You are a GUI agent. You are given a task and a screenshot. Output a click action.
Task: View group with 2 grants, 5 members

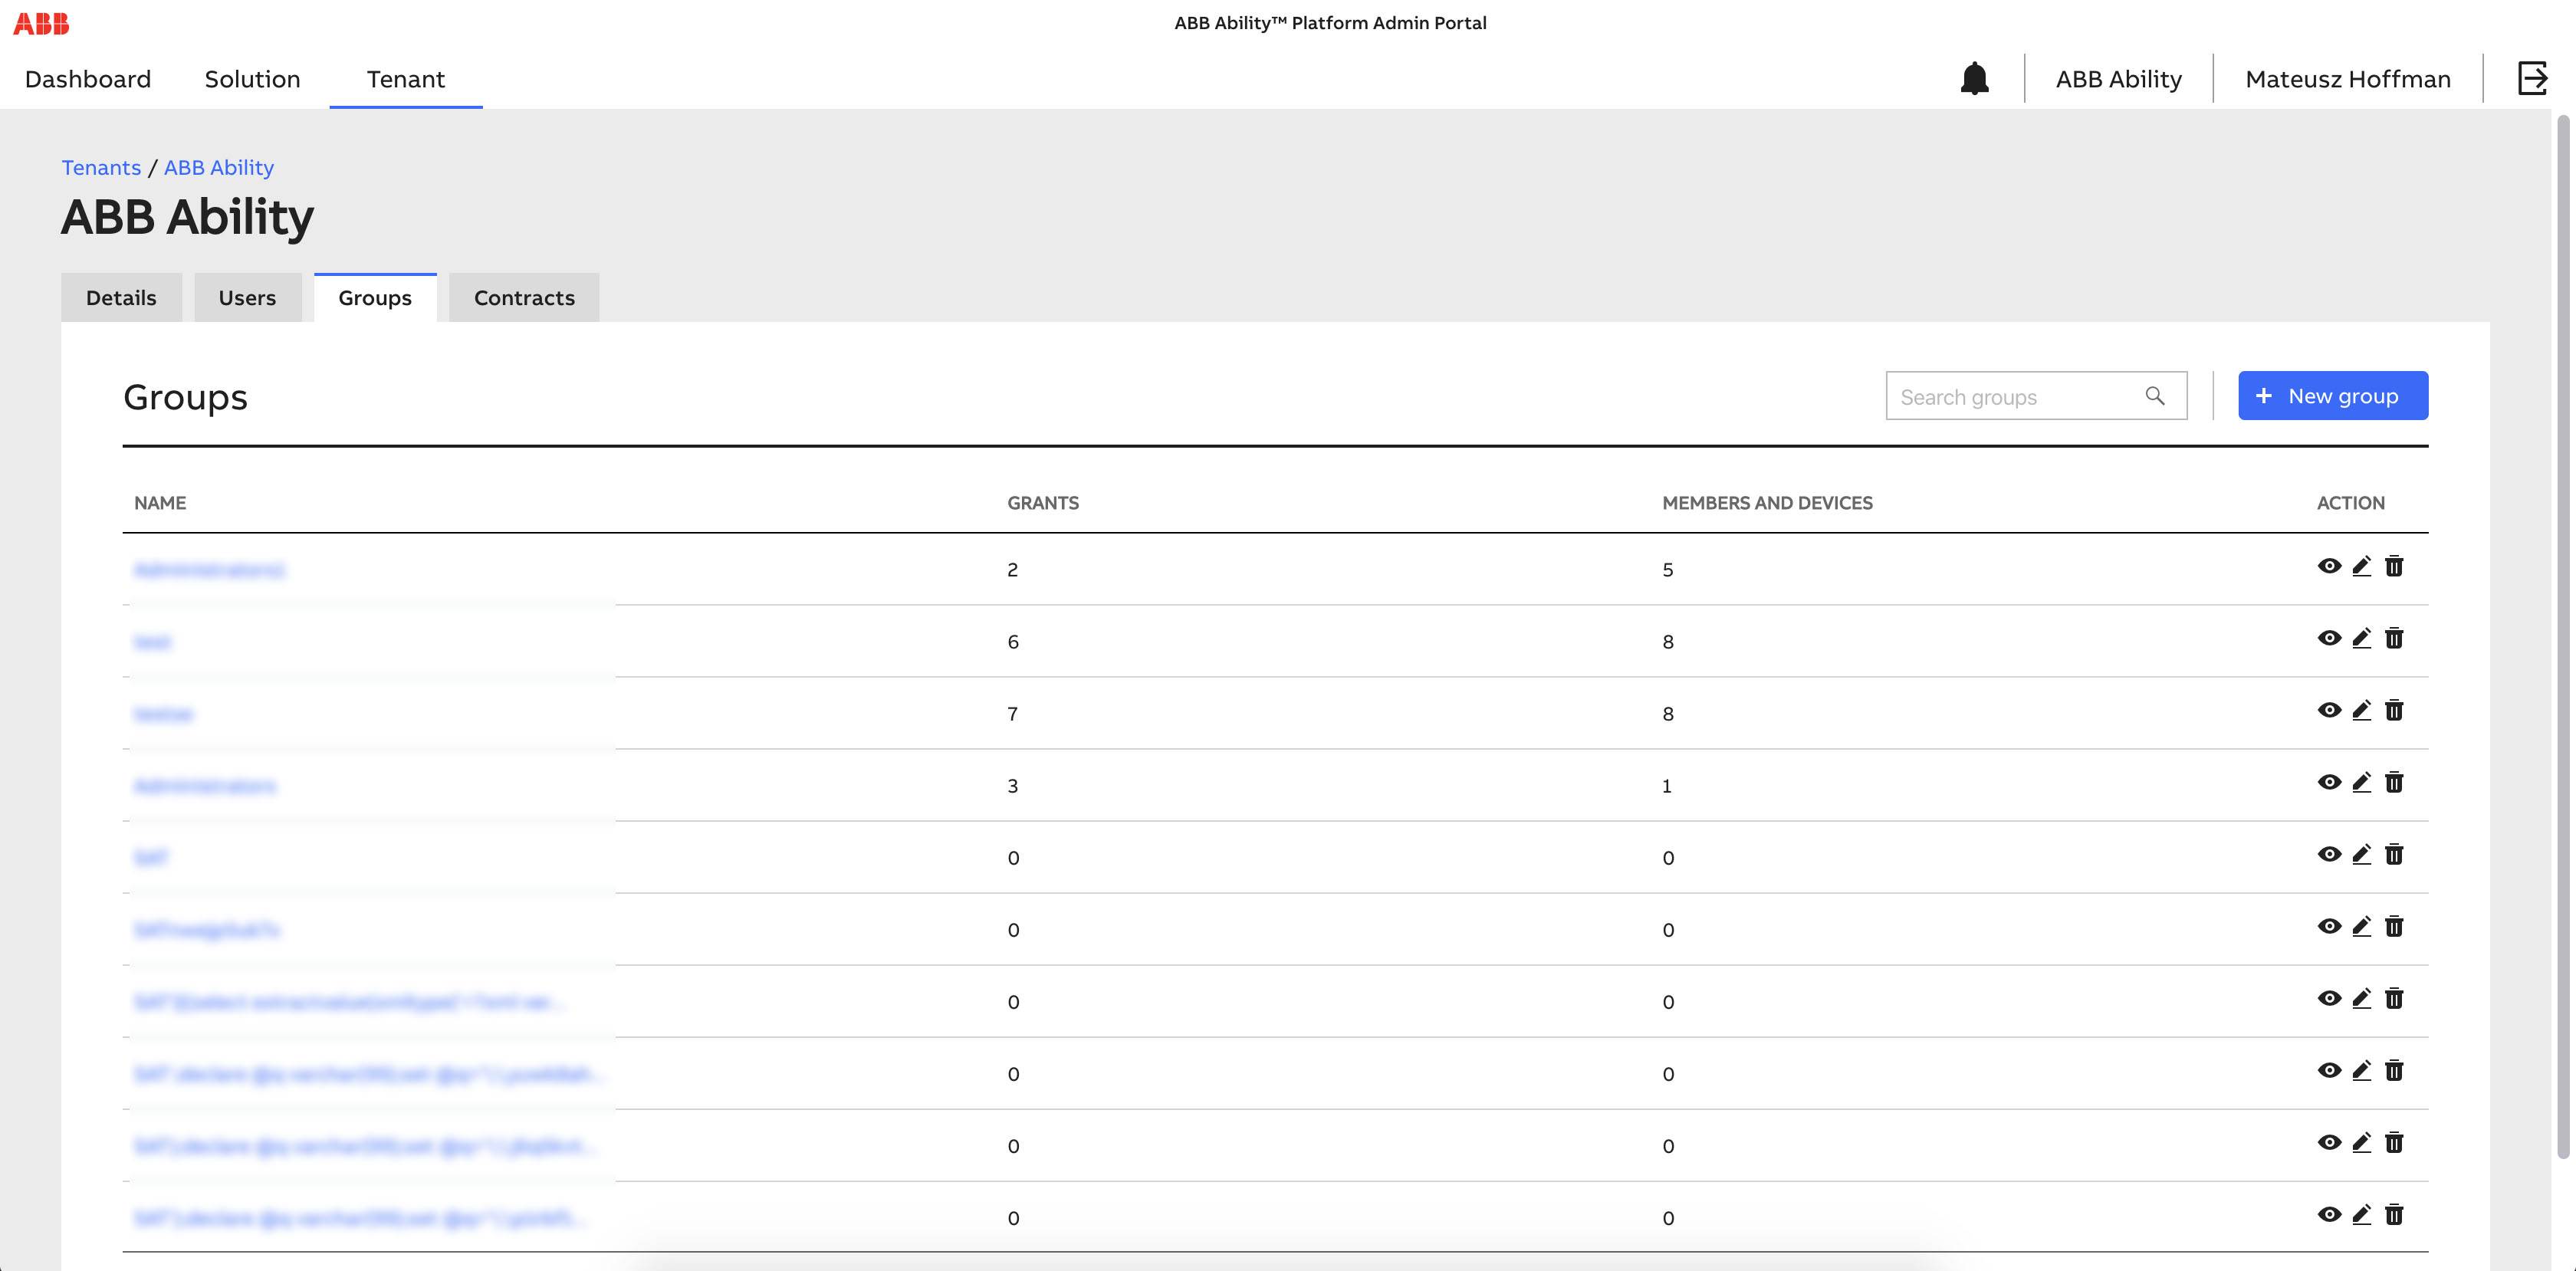(x=2328, y=566)
